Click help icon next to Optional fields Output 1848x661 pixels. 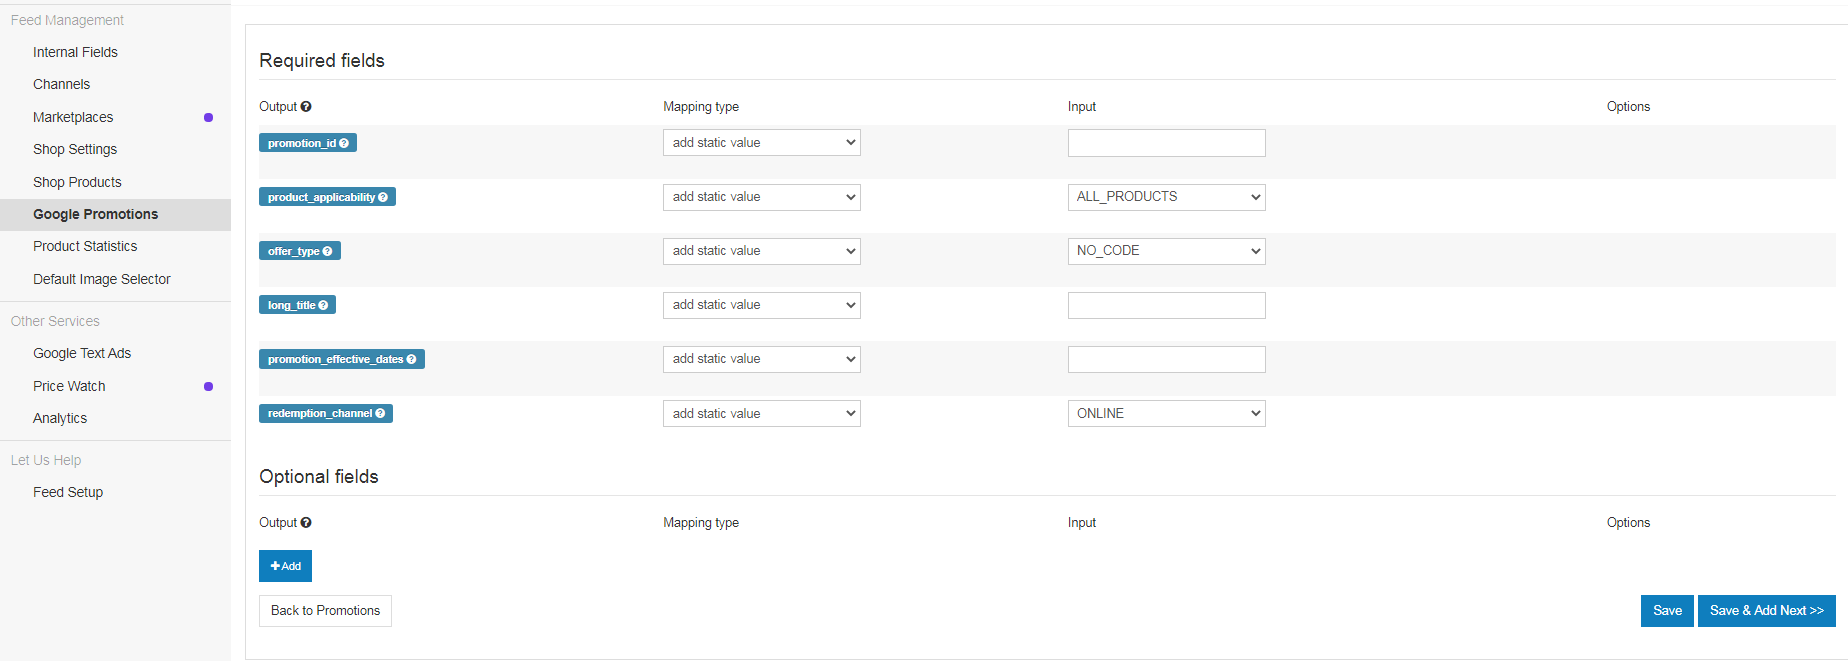click(306, 523)
